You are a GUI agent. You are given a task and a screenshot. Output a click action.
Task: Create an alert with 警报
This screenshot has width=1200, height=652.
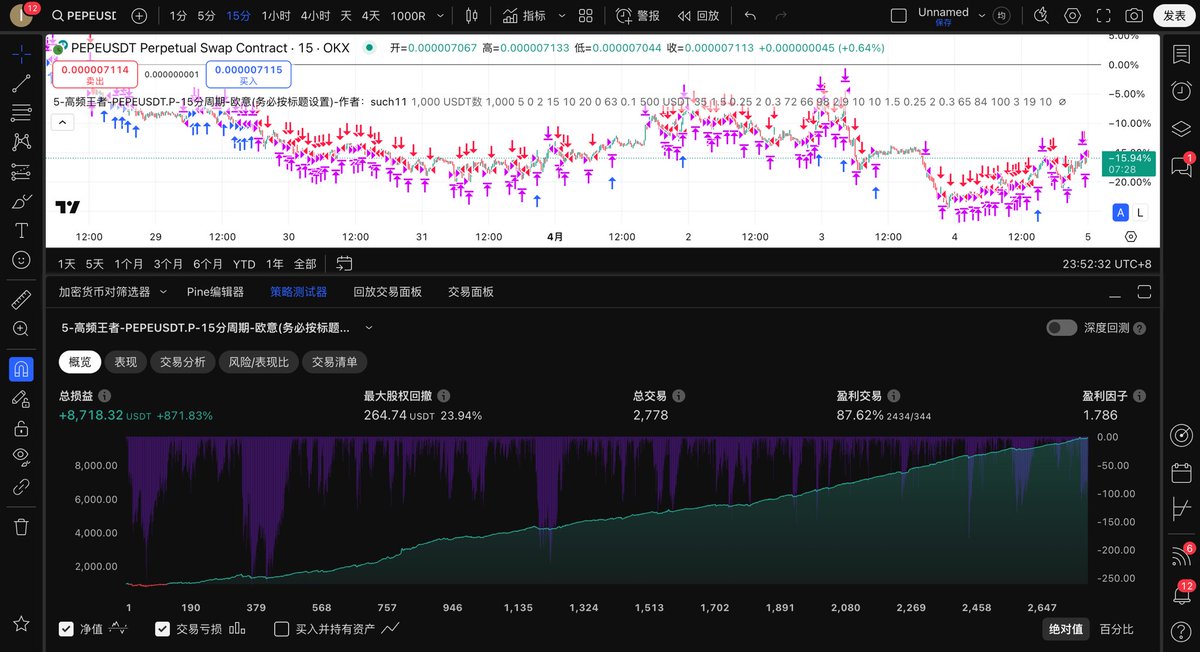(639, 16)
